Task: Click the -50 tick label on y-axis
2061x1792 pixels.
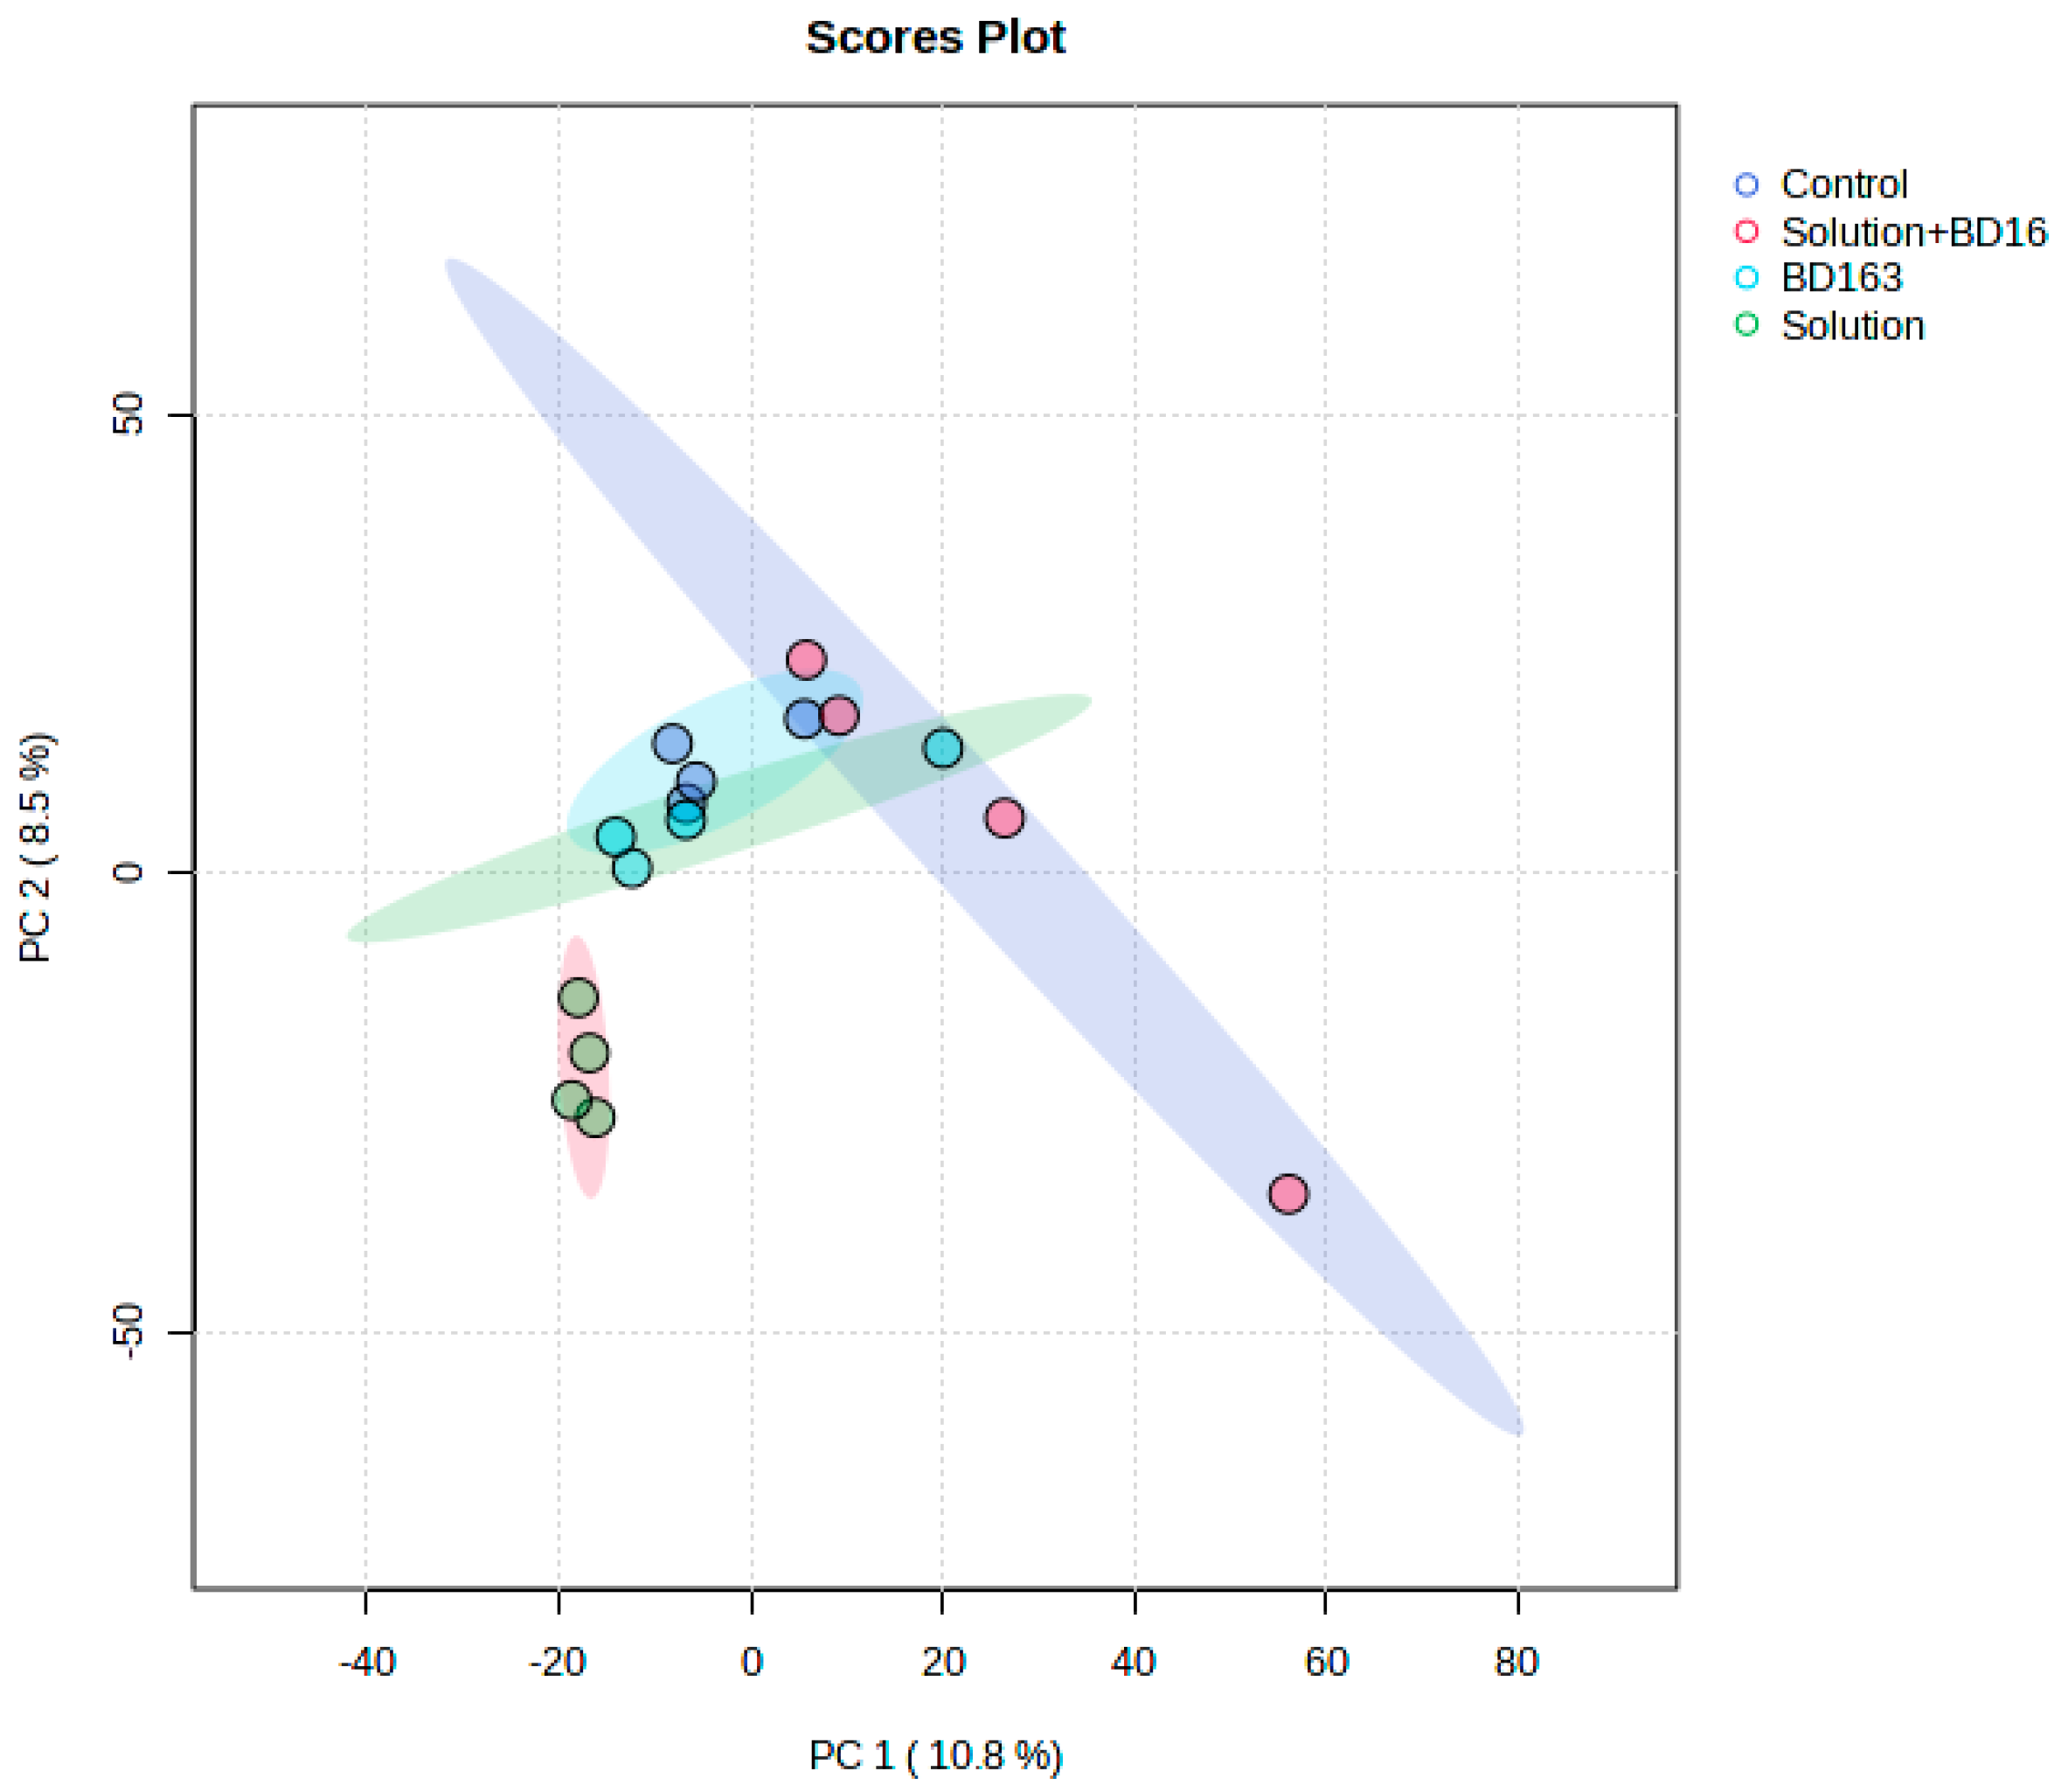Action: [x=128, y=1332]
